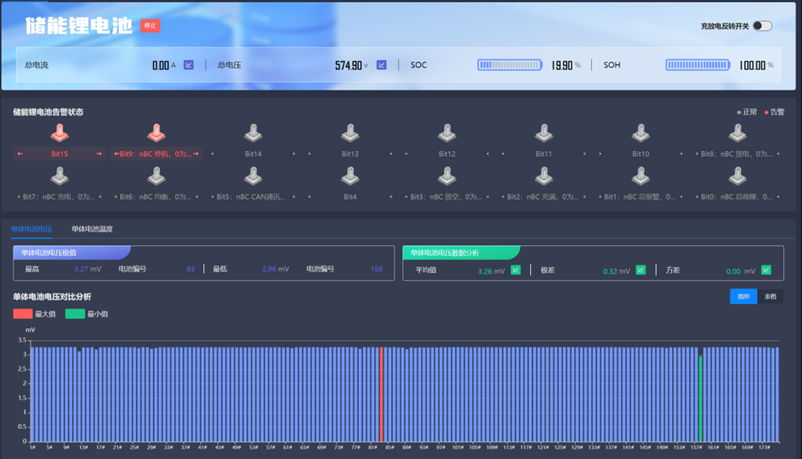Click the Bit15 label text

point(59,154)
